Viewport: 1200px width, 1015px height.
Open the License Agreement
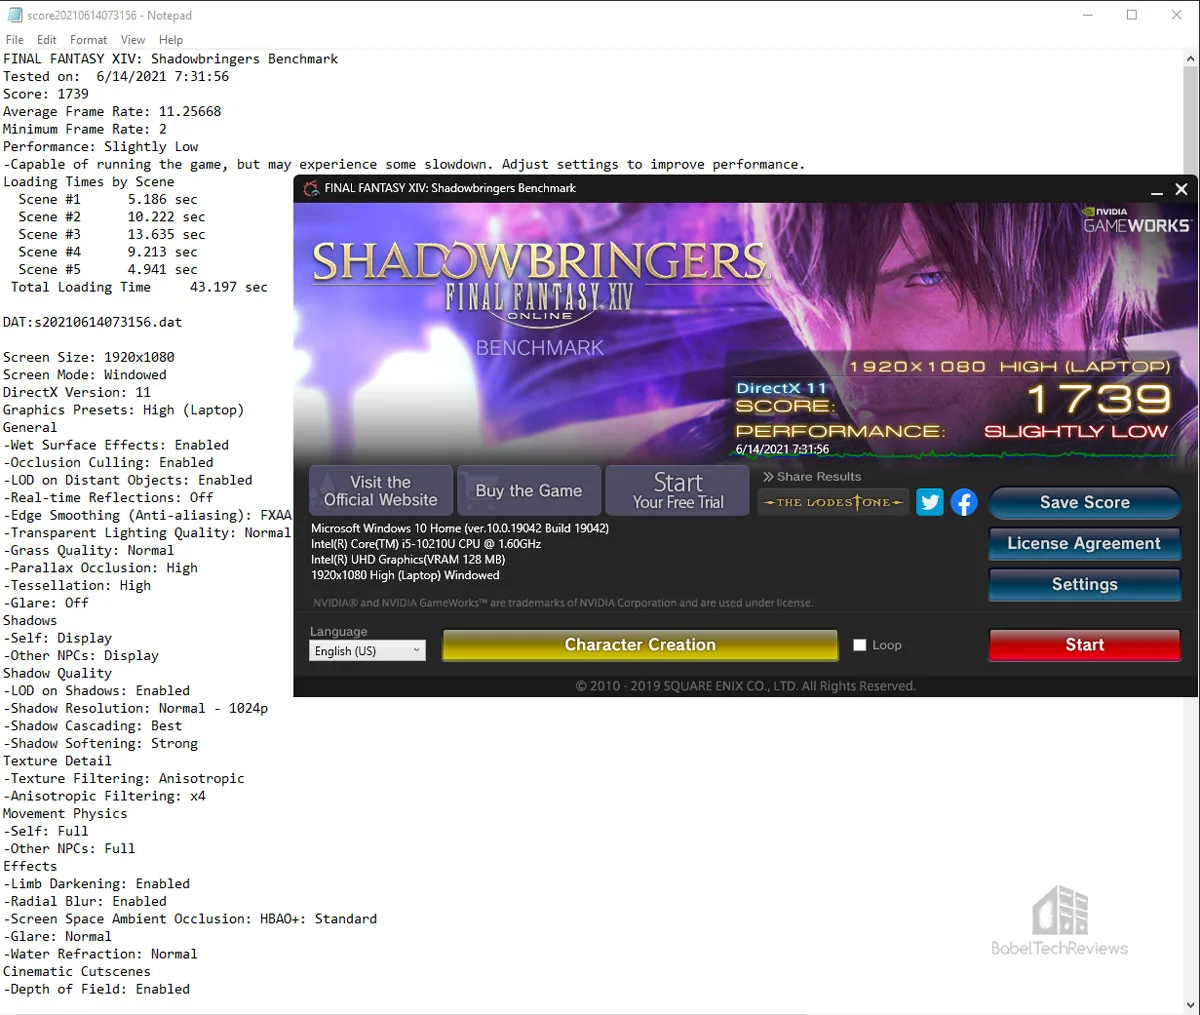pyautogui.click(x=1085, y=544)
